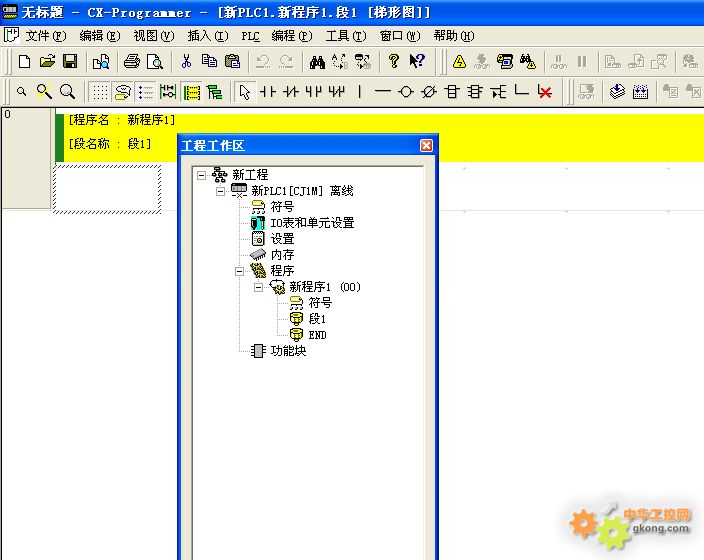704x560 pixels.
Task: Insert a new horizontal line
Action: [x=383, y=92]
